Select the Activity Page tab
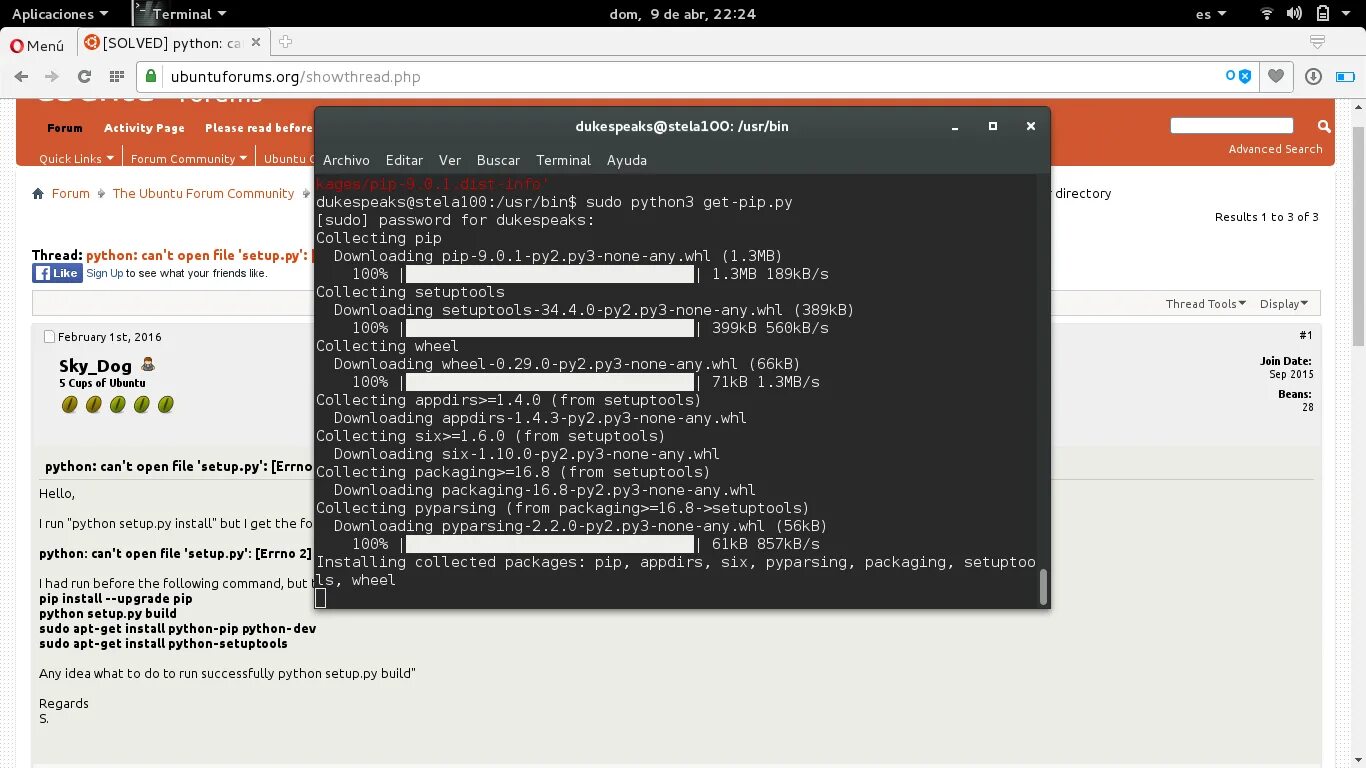Viewport: 1366px width, 768px height. point(144,128)
